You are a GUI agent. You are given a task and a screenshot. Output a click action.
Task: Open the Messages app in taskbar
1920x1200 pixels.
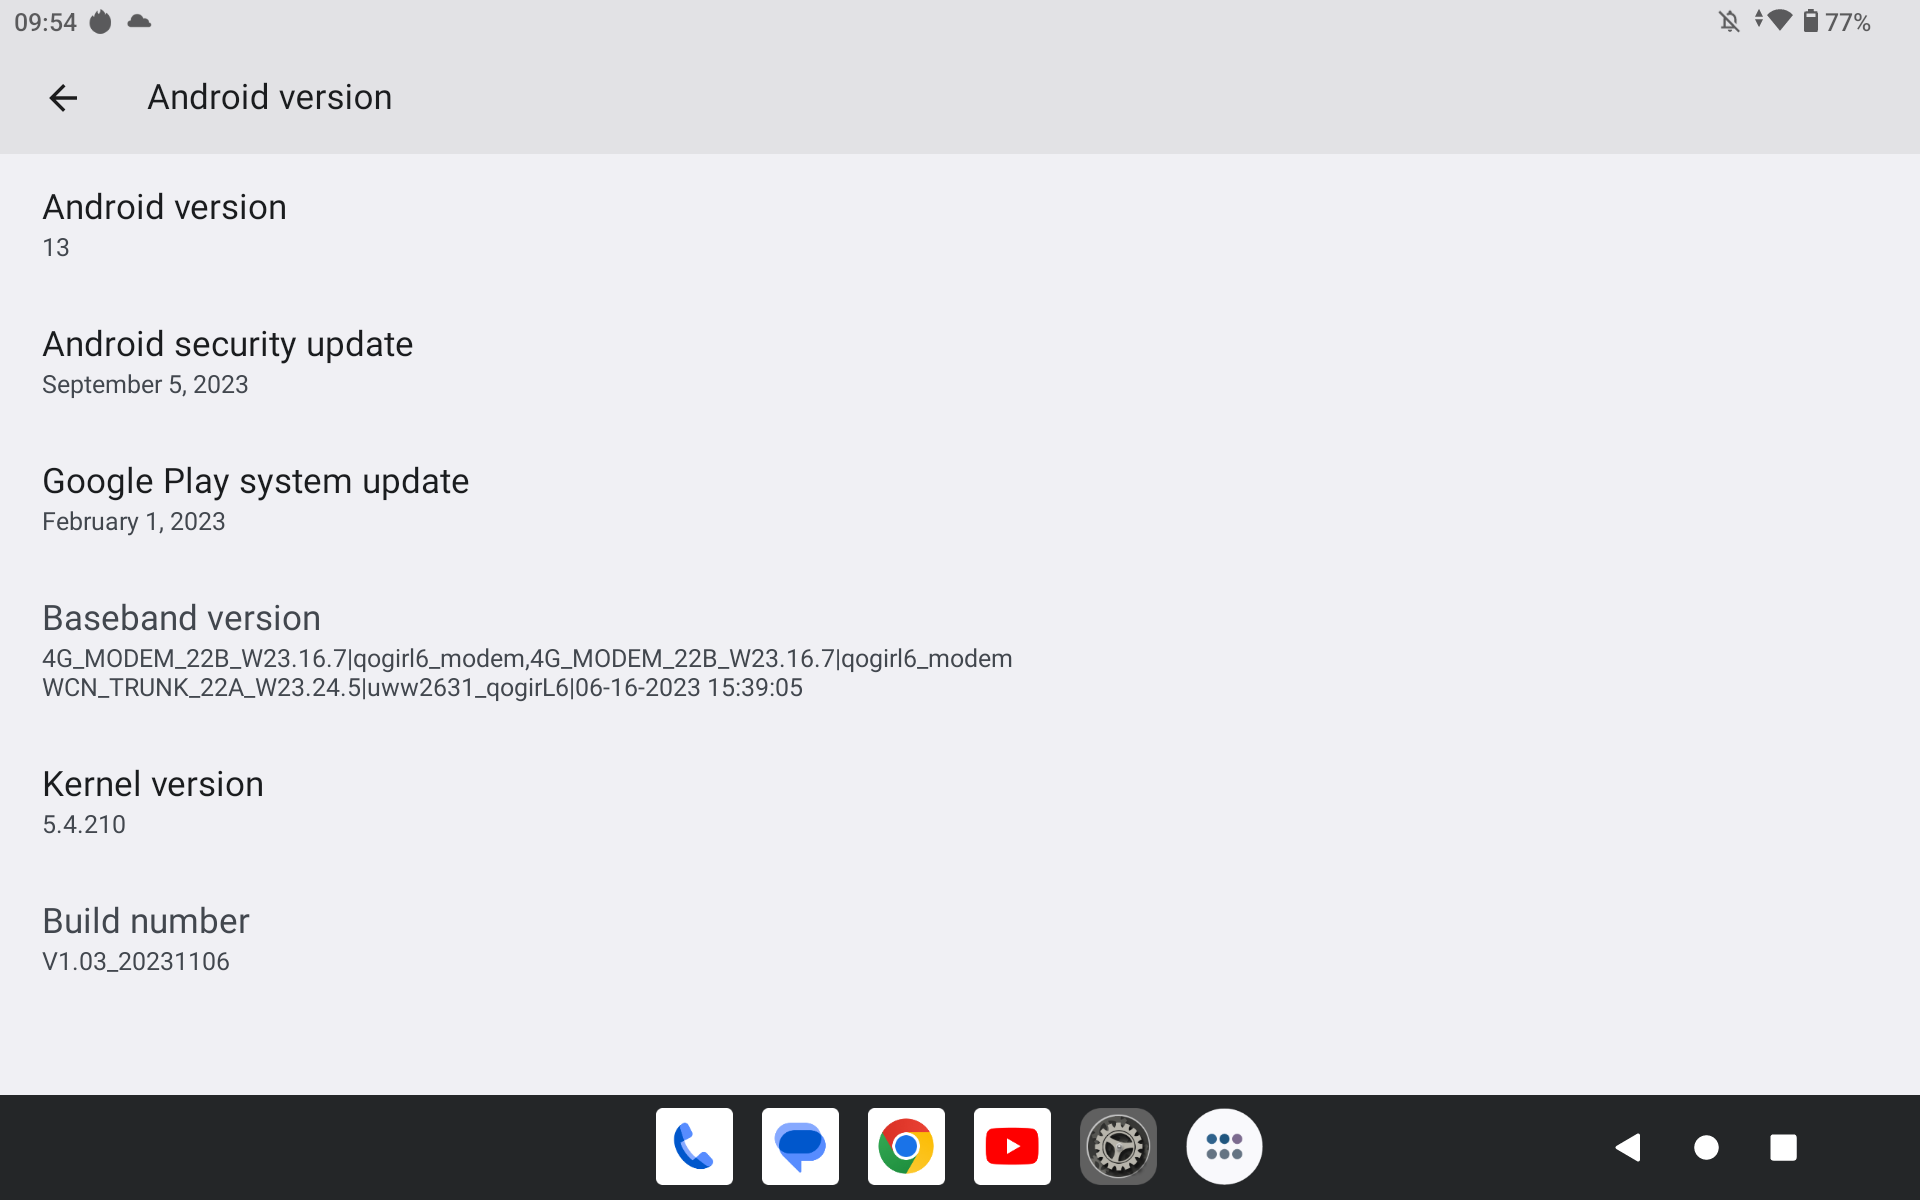click(x=800, y=1146)
